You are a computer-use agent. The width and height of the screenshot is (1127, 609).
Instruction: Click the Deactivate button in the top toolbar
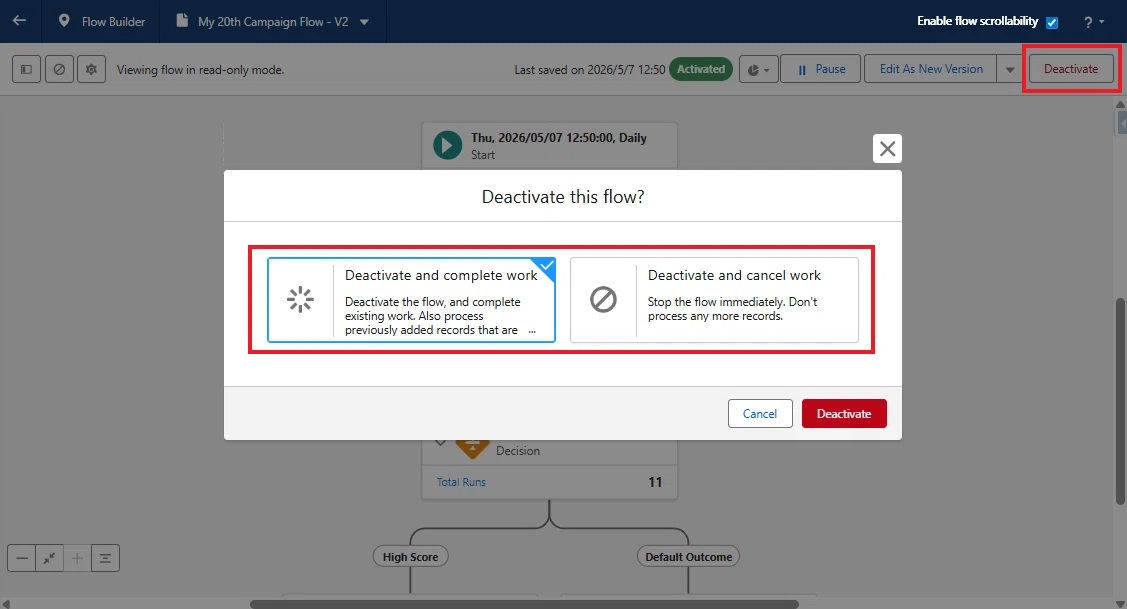pyautogui.click(x=1071, y=69)
